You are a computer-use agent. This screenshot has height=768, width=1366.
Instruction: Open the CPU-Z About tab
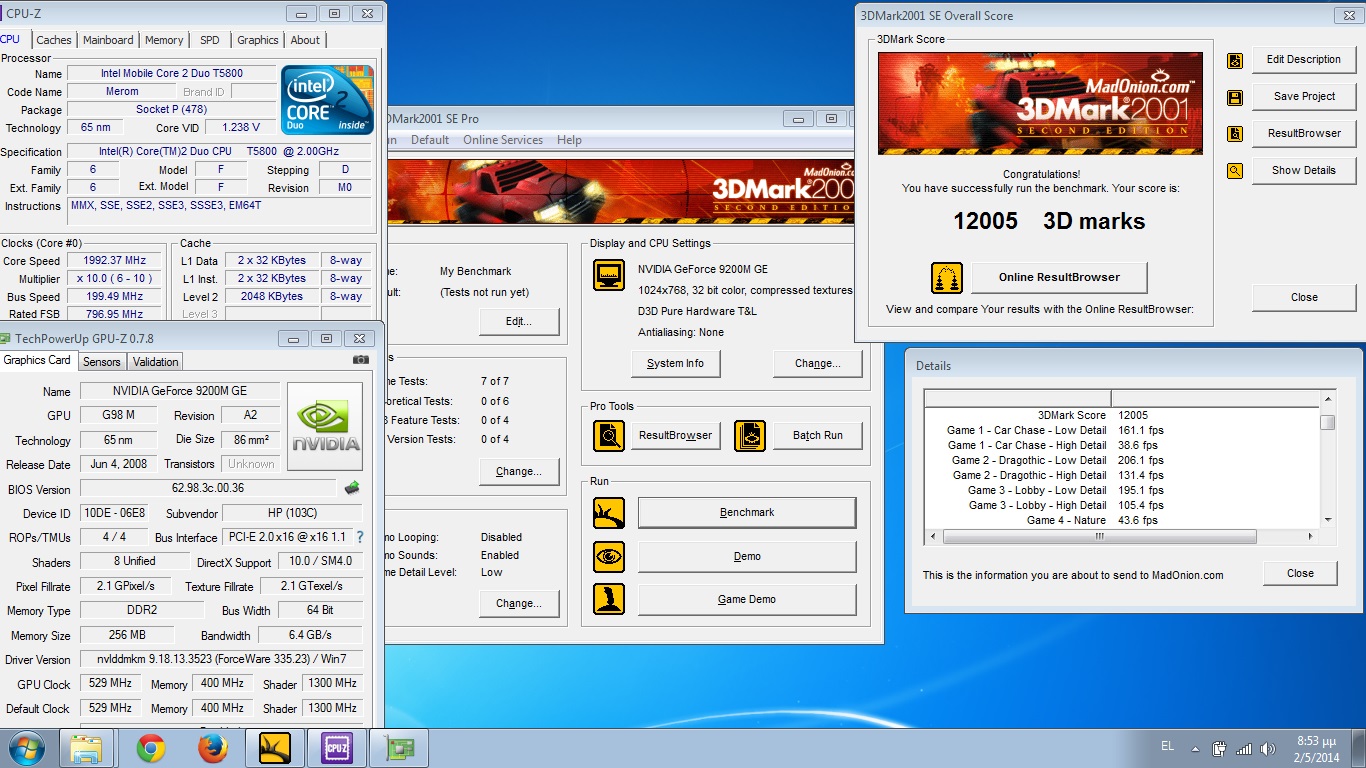[x=306, y=40]
